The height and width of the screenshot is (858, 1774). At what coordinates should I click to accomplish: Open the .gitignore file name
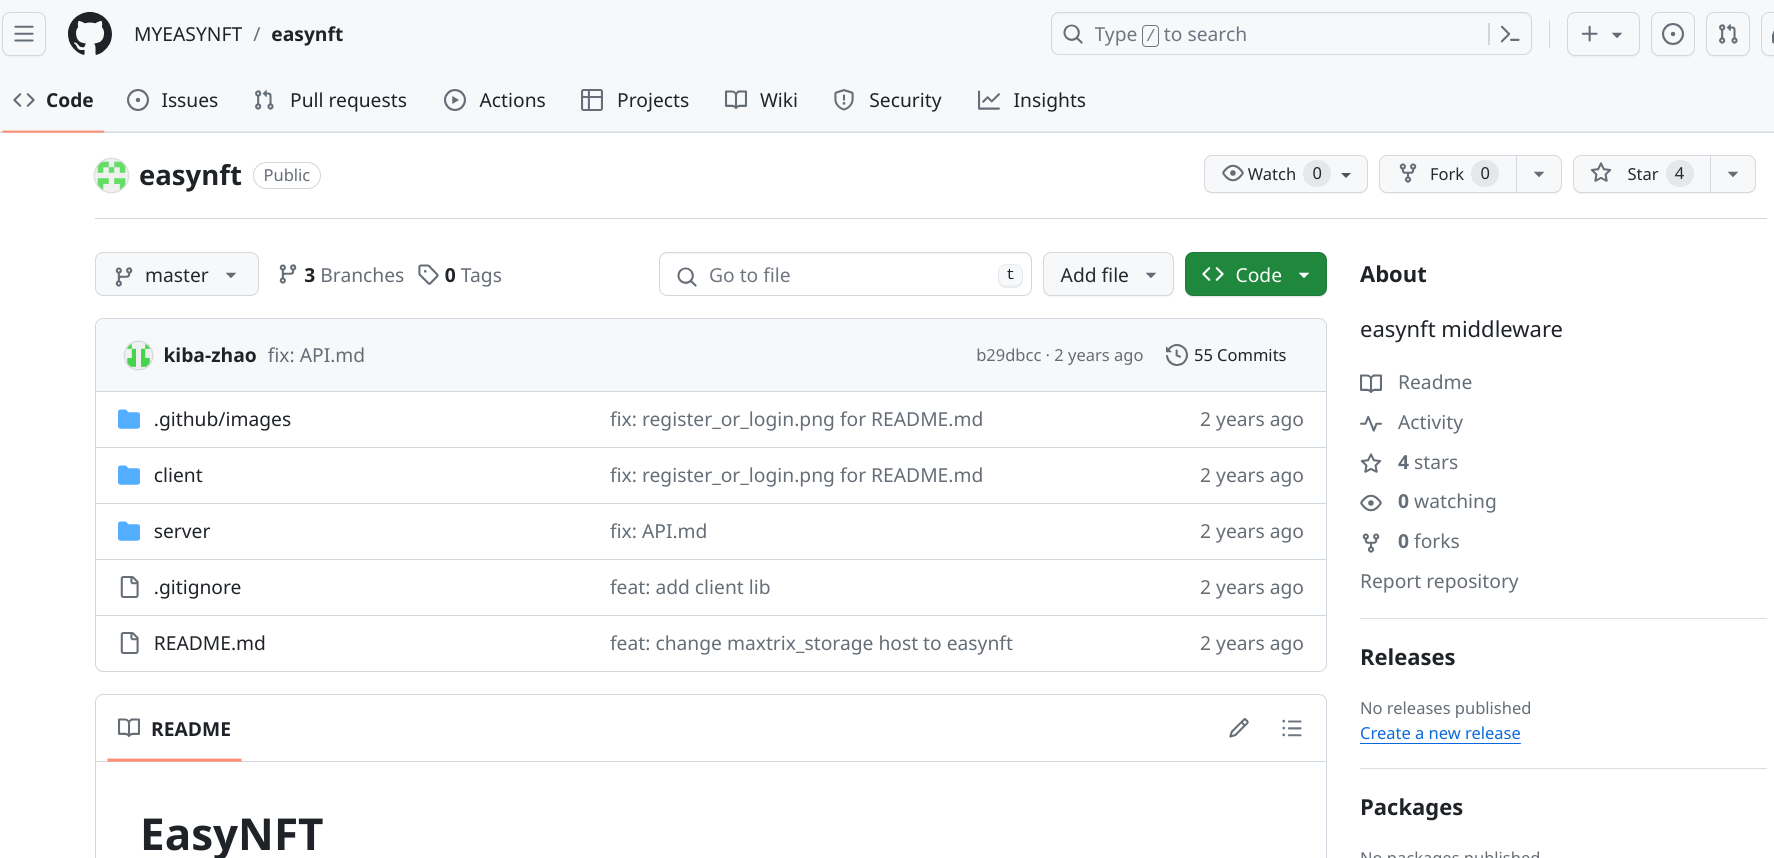point(197,587)
